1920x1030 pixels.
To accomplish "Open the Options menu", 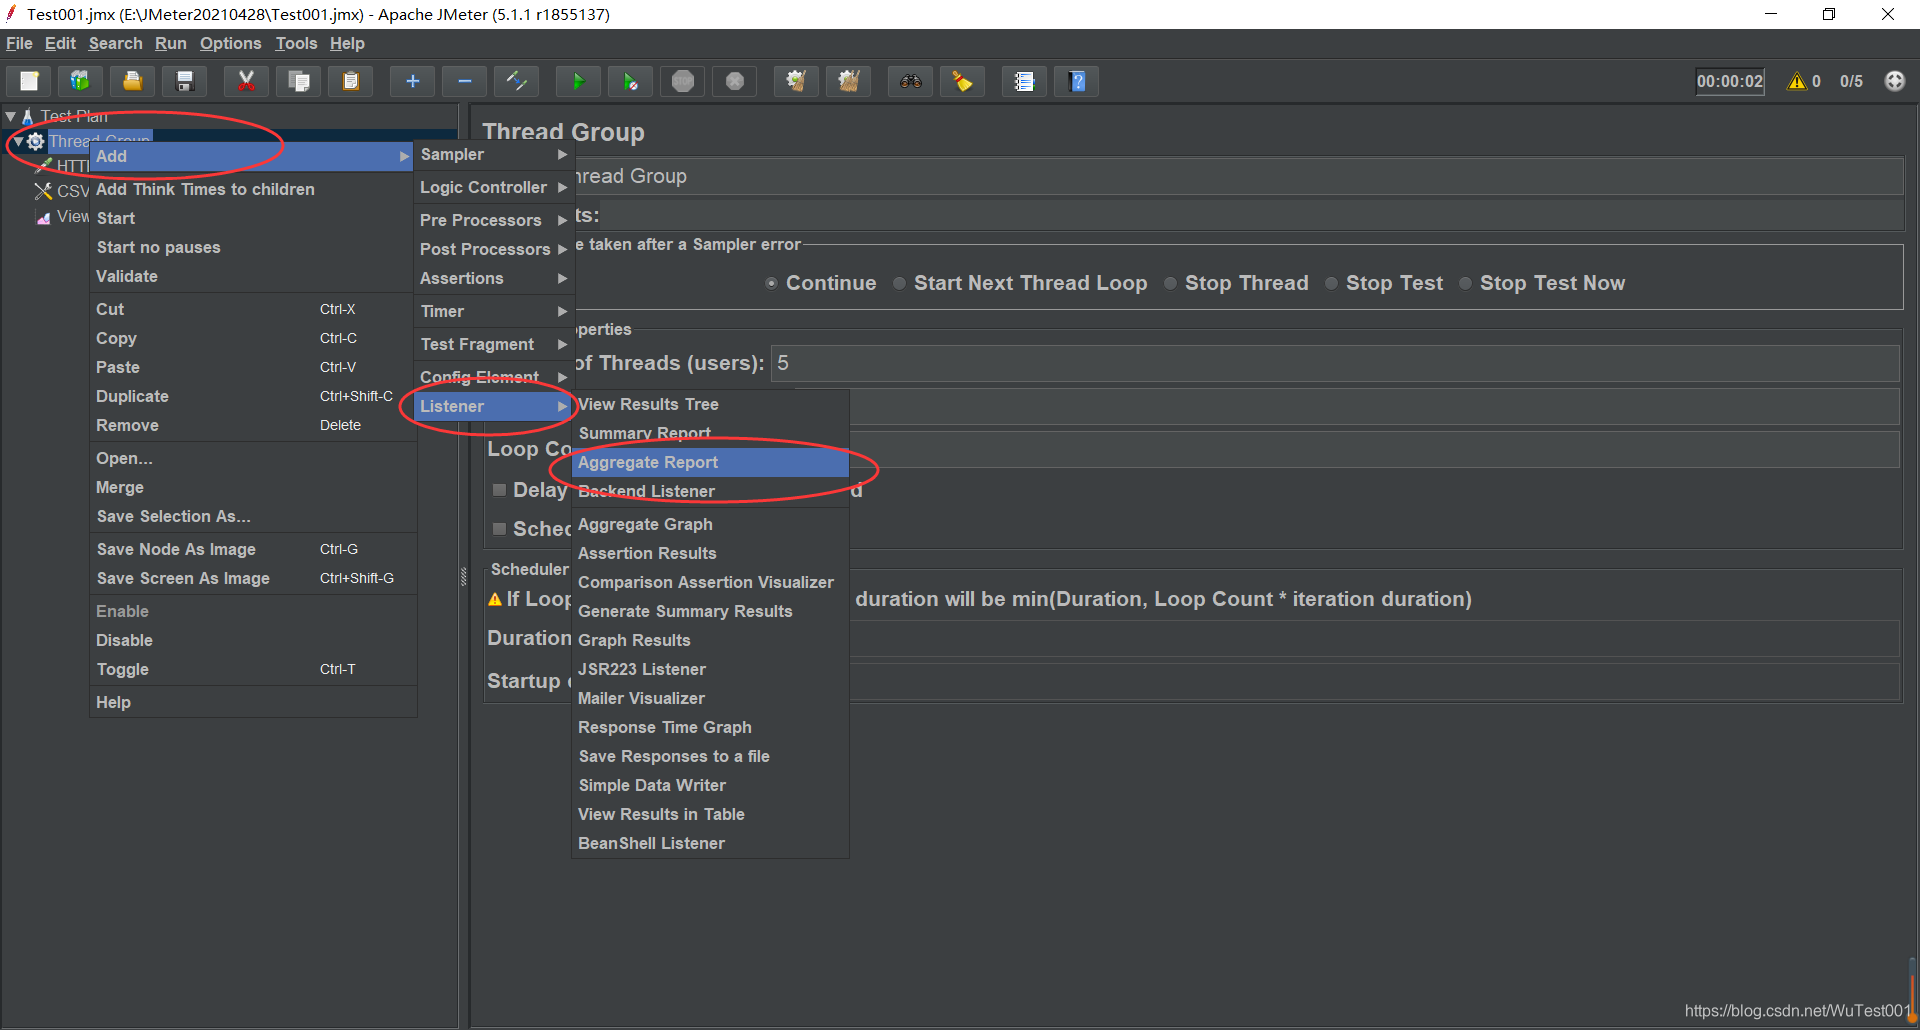I will pos(230,43).
